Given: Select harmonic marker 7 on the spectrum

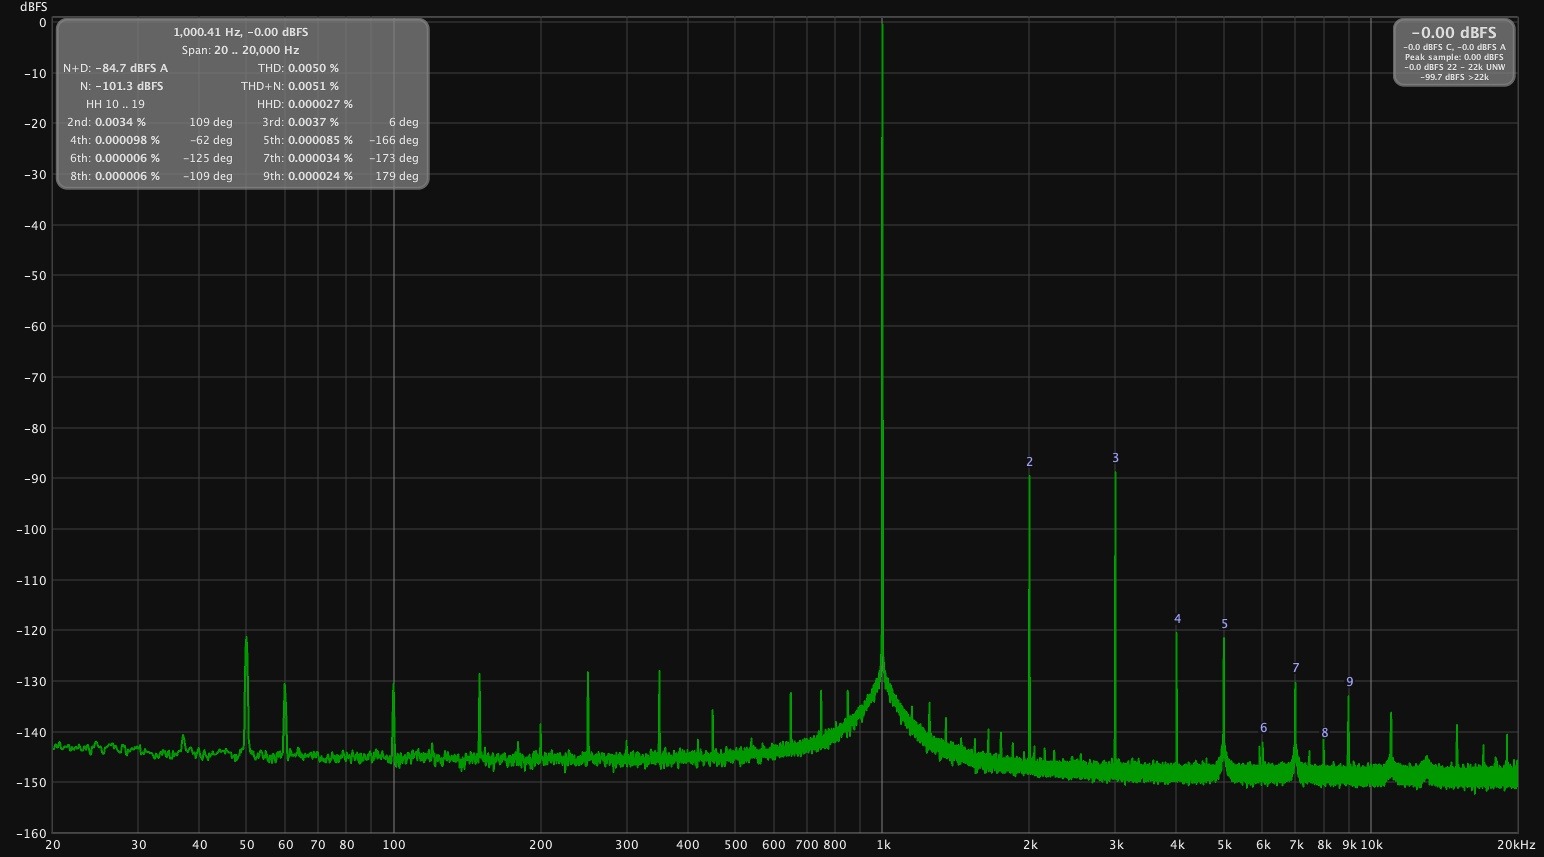Looking at the screenshot, I should tap(1295, 668).
